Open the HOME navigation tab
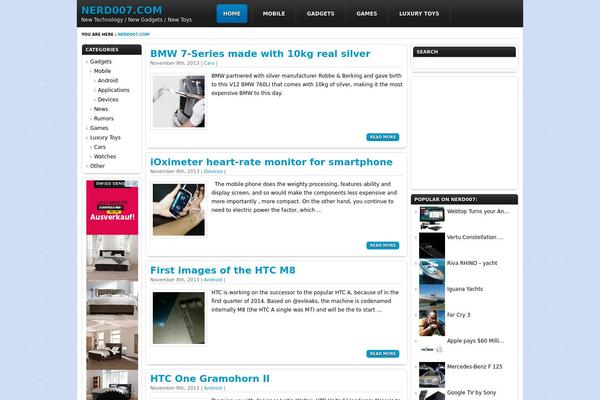This screenshot has width=600, height=400. click(232, 14)
